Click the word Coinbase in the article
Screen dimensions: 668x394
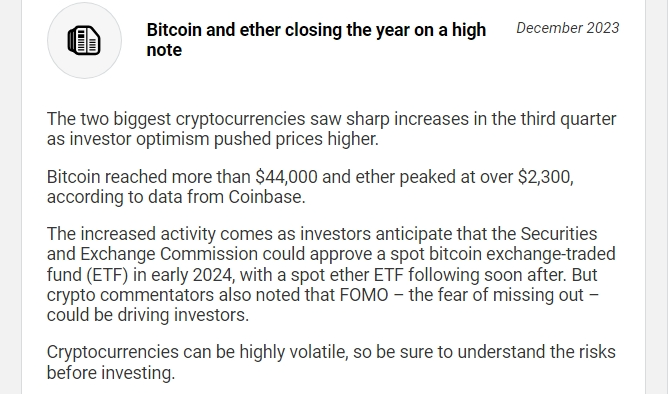[x=267, y=197]
